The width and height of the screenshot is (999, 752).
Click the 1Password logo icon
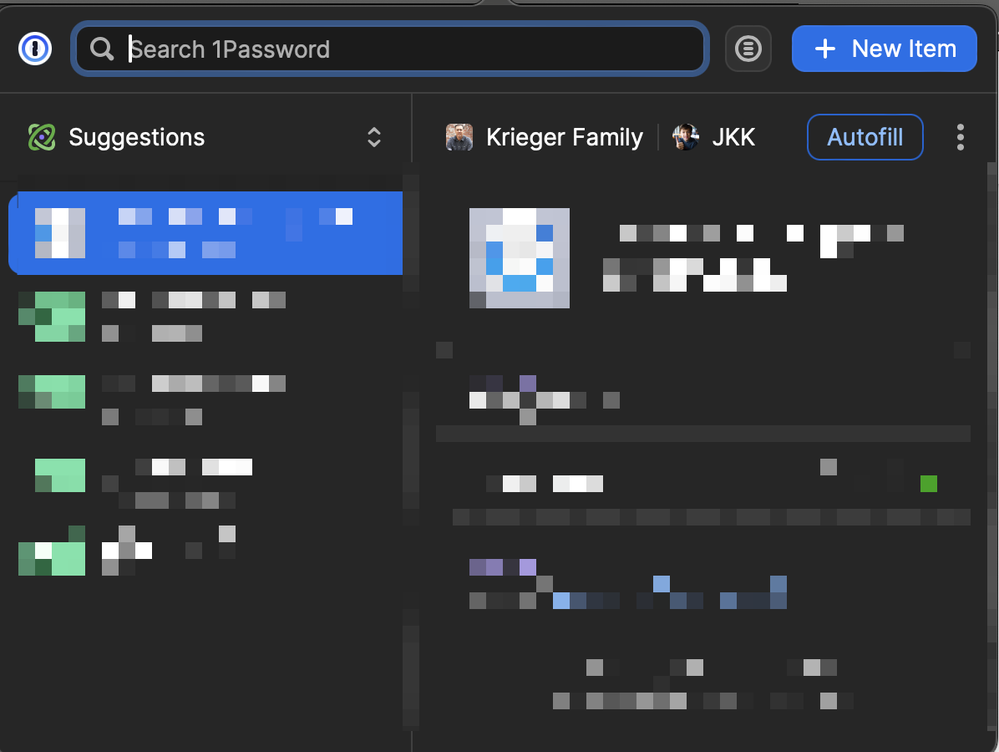pyautogui.click(x=35, y=48)
